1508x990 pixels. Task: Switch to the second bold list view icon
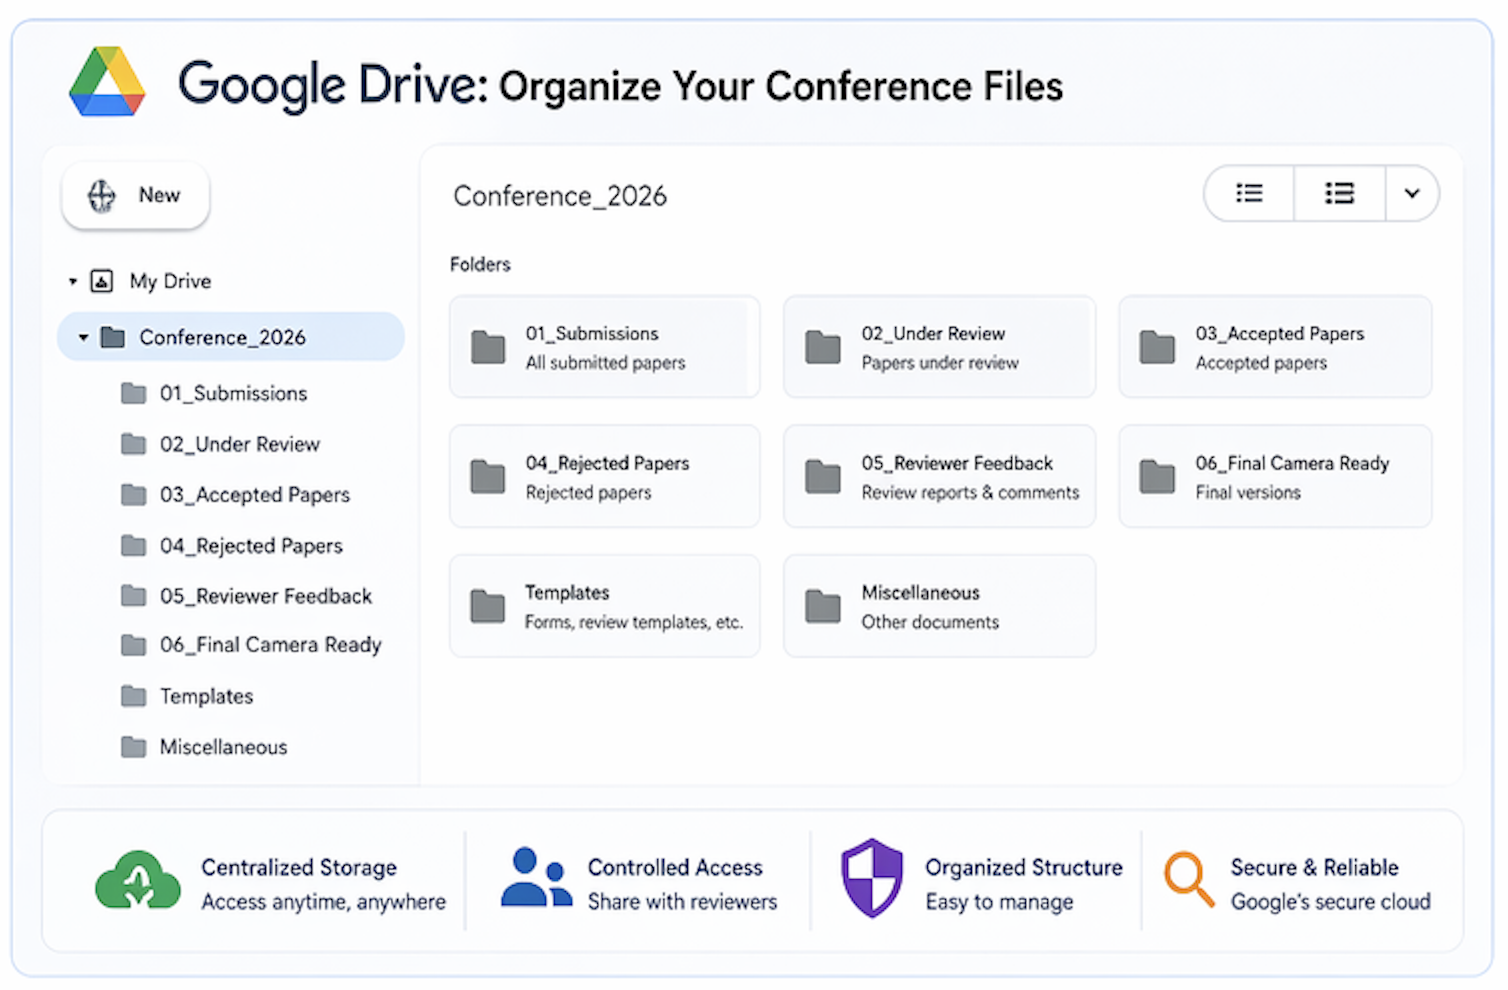[1339, 194]
